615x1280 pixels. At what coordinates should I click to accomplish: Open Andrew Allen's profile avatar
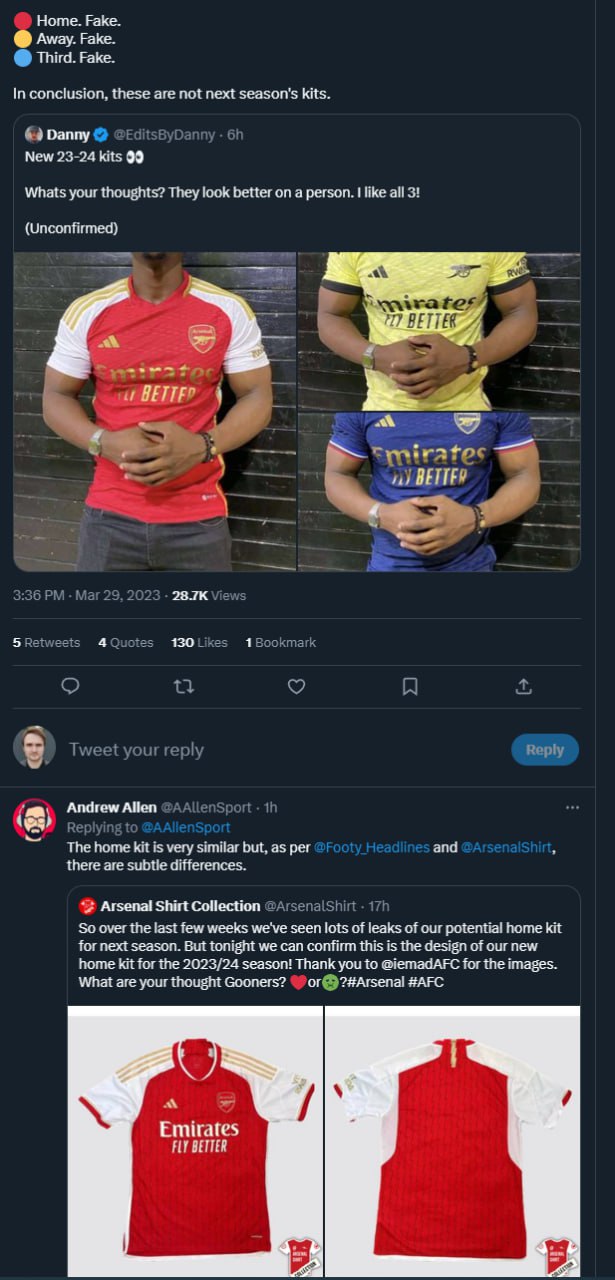point(34,820)
